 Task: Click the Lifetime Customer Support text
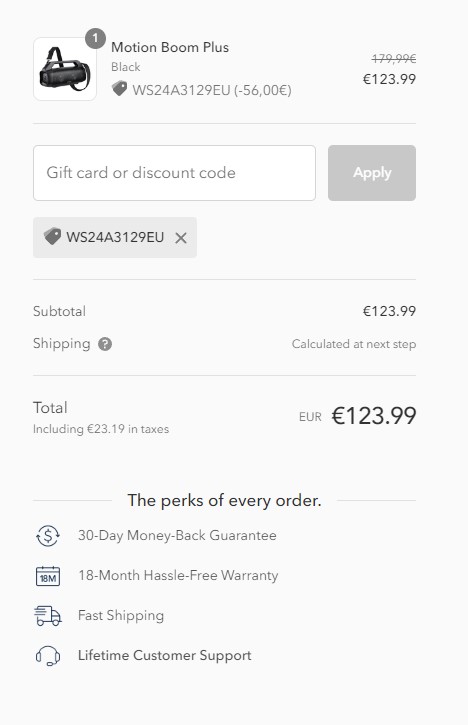click(x=165, y=656)
